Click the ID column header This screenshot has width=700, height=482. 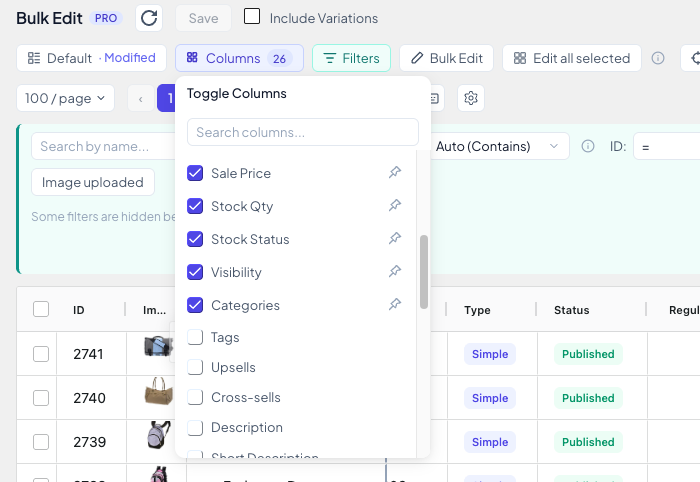pos(79,310)
